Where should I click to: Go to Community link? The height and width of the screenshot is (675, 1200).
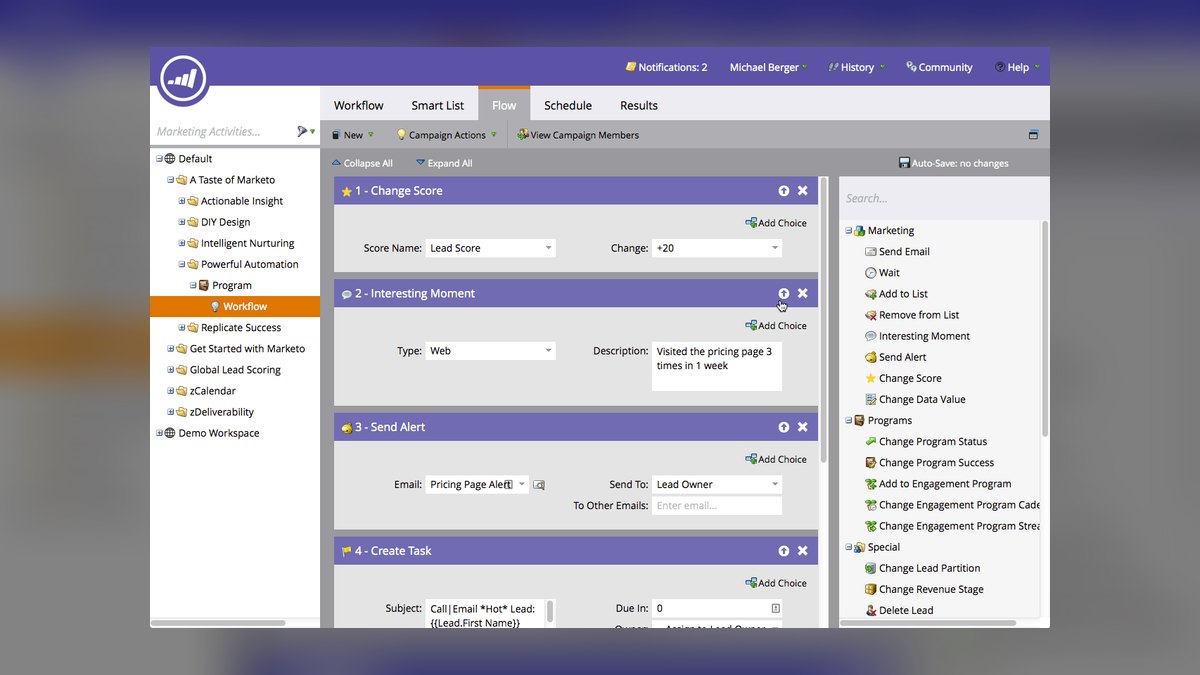point(939,67)
